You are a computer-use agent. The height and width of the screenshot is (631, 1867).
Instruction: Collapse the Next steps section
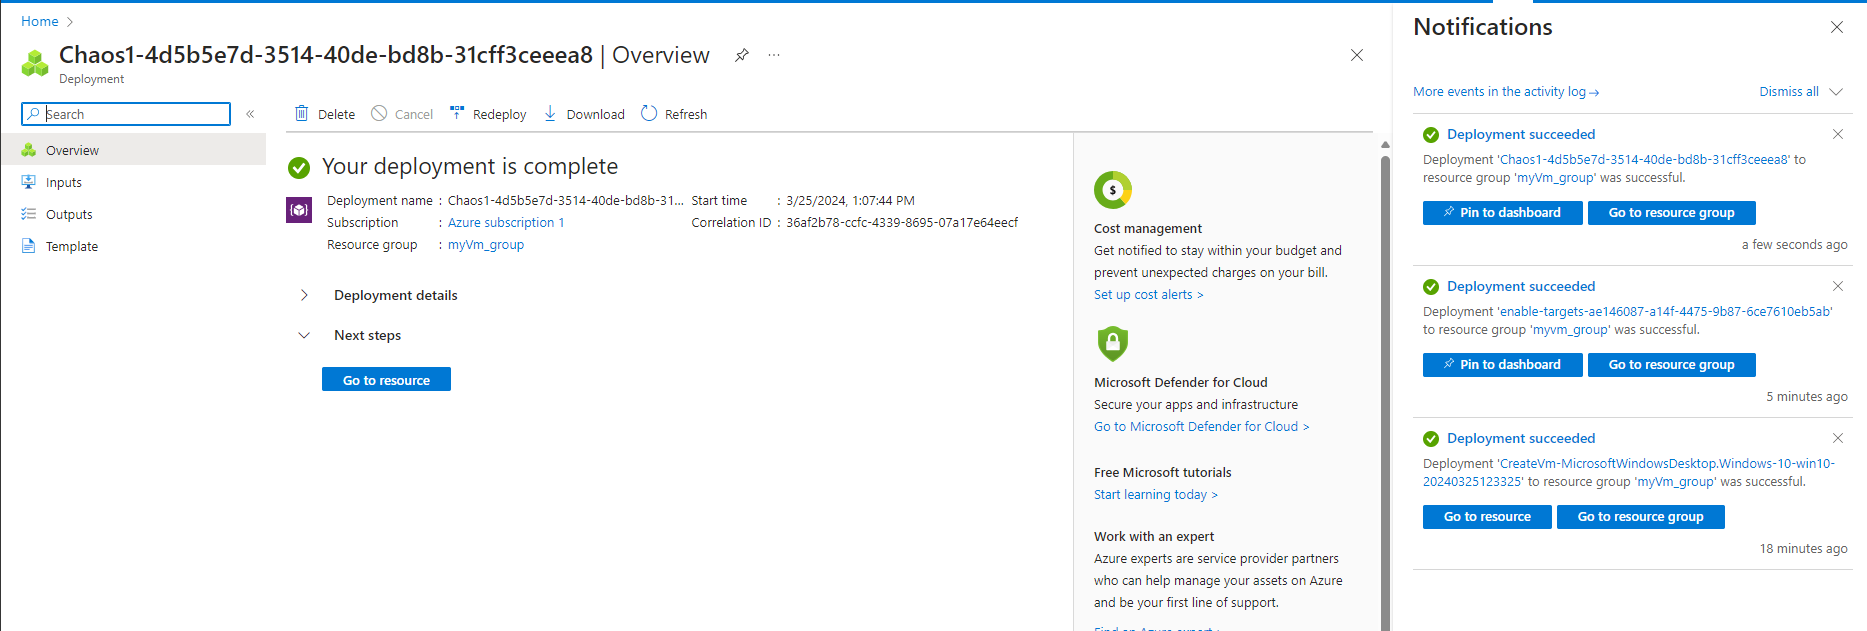(304, 335)
